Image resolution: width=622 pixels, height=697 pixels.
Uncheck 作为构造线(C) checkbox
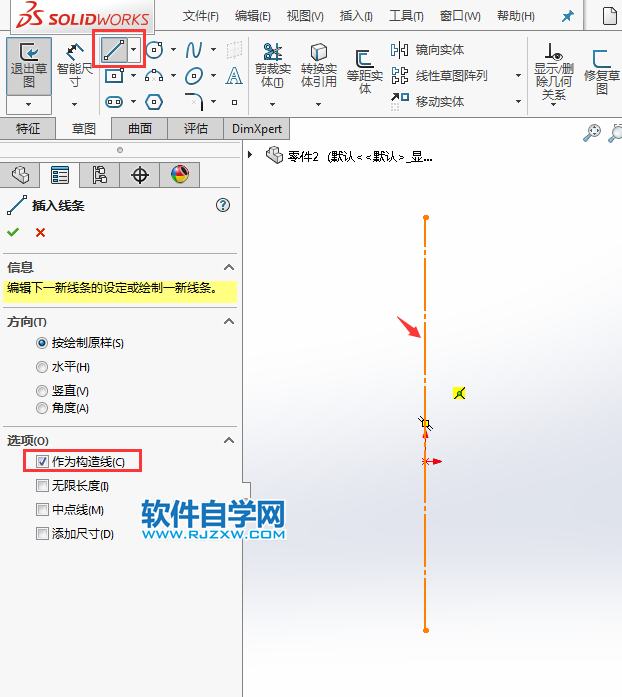(42, 461)
